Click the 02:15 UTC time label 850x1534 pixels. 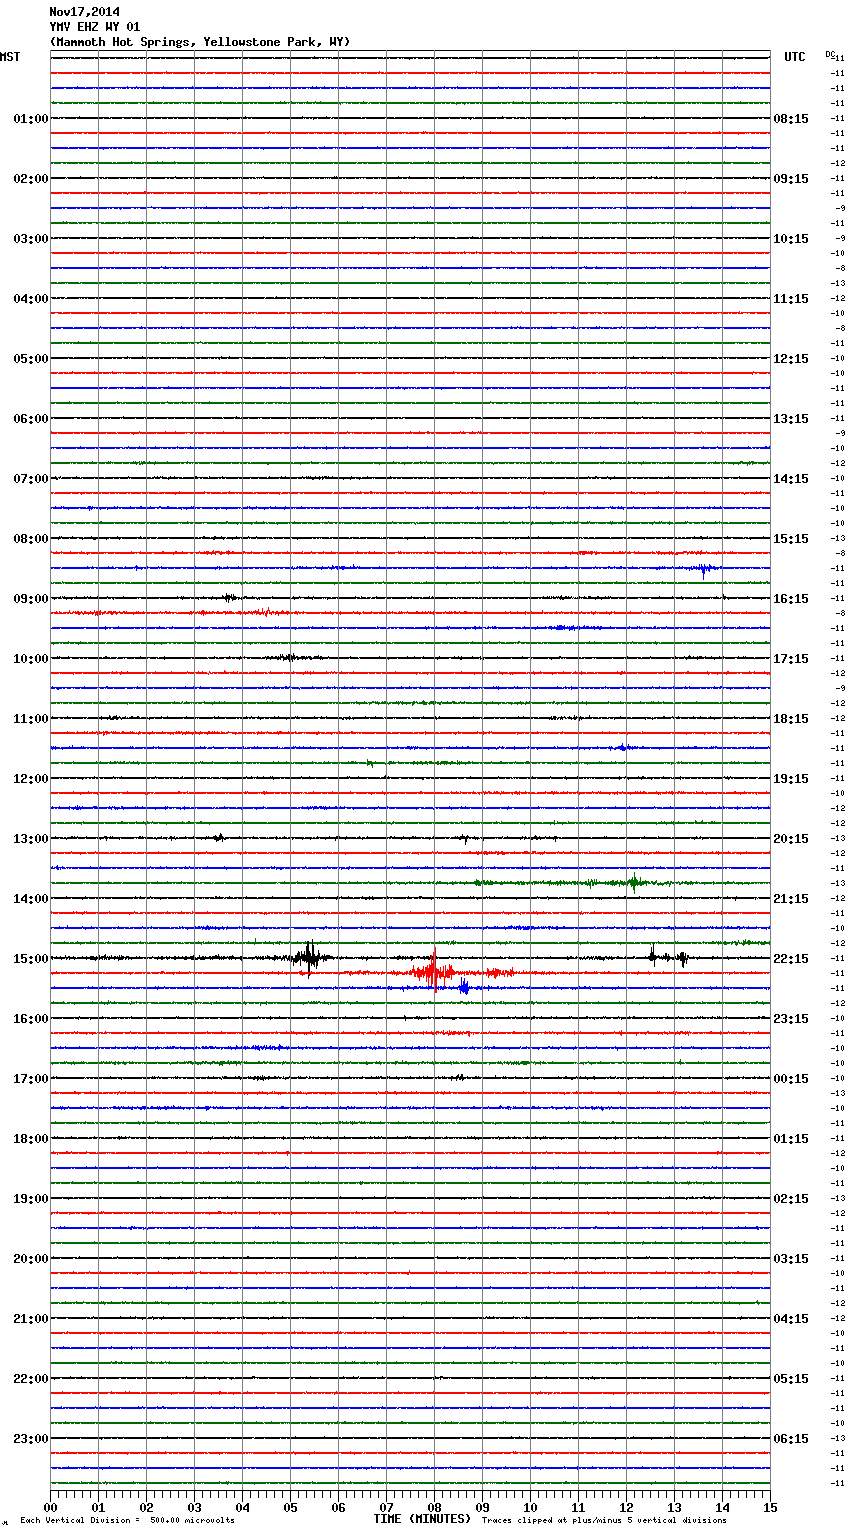[791, 1199]
